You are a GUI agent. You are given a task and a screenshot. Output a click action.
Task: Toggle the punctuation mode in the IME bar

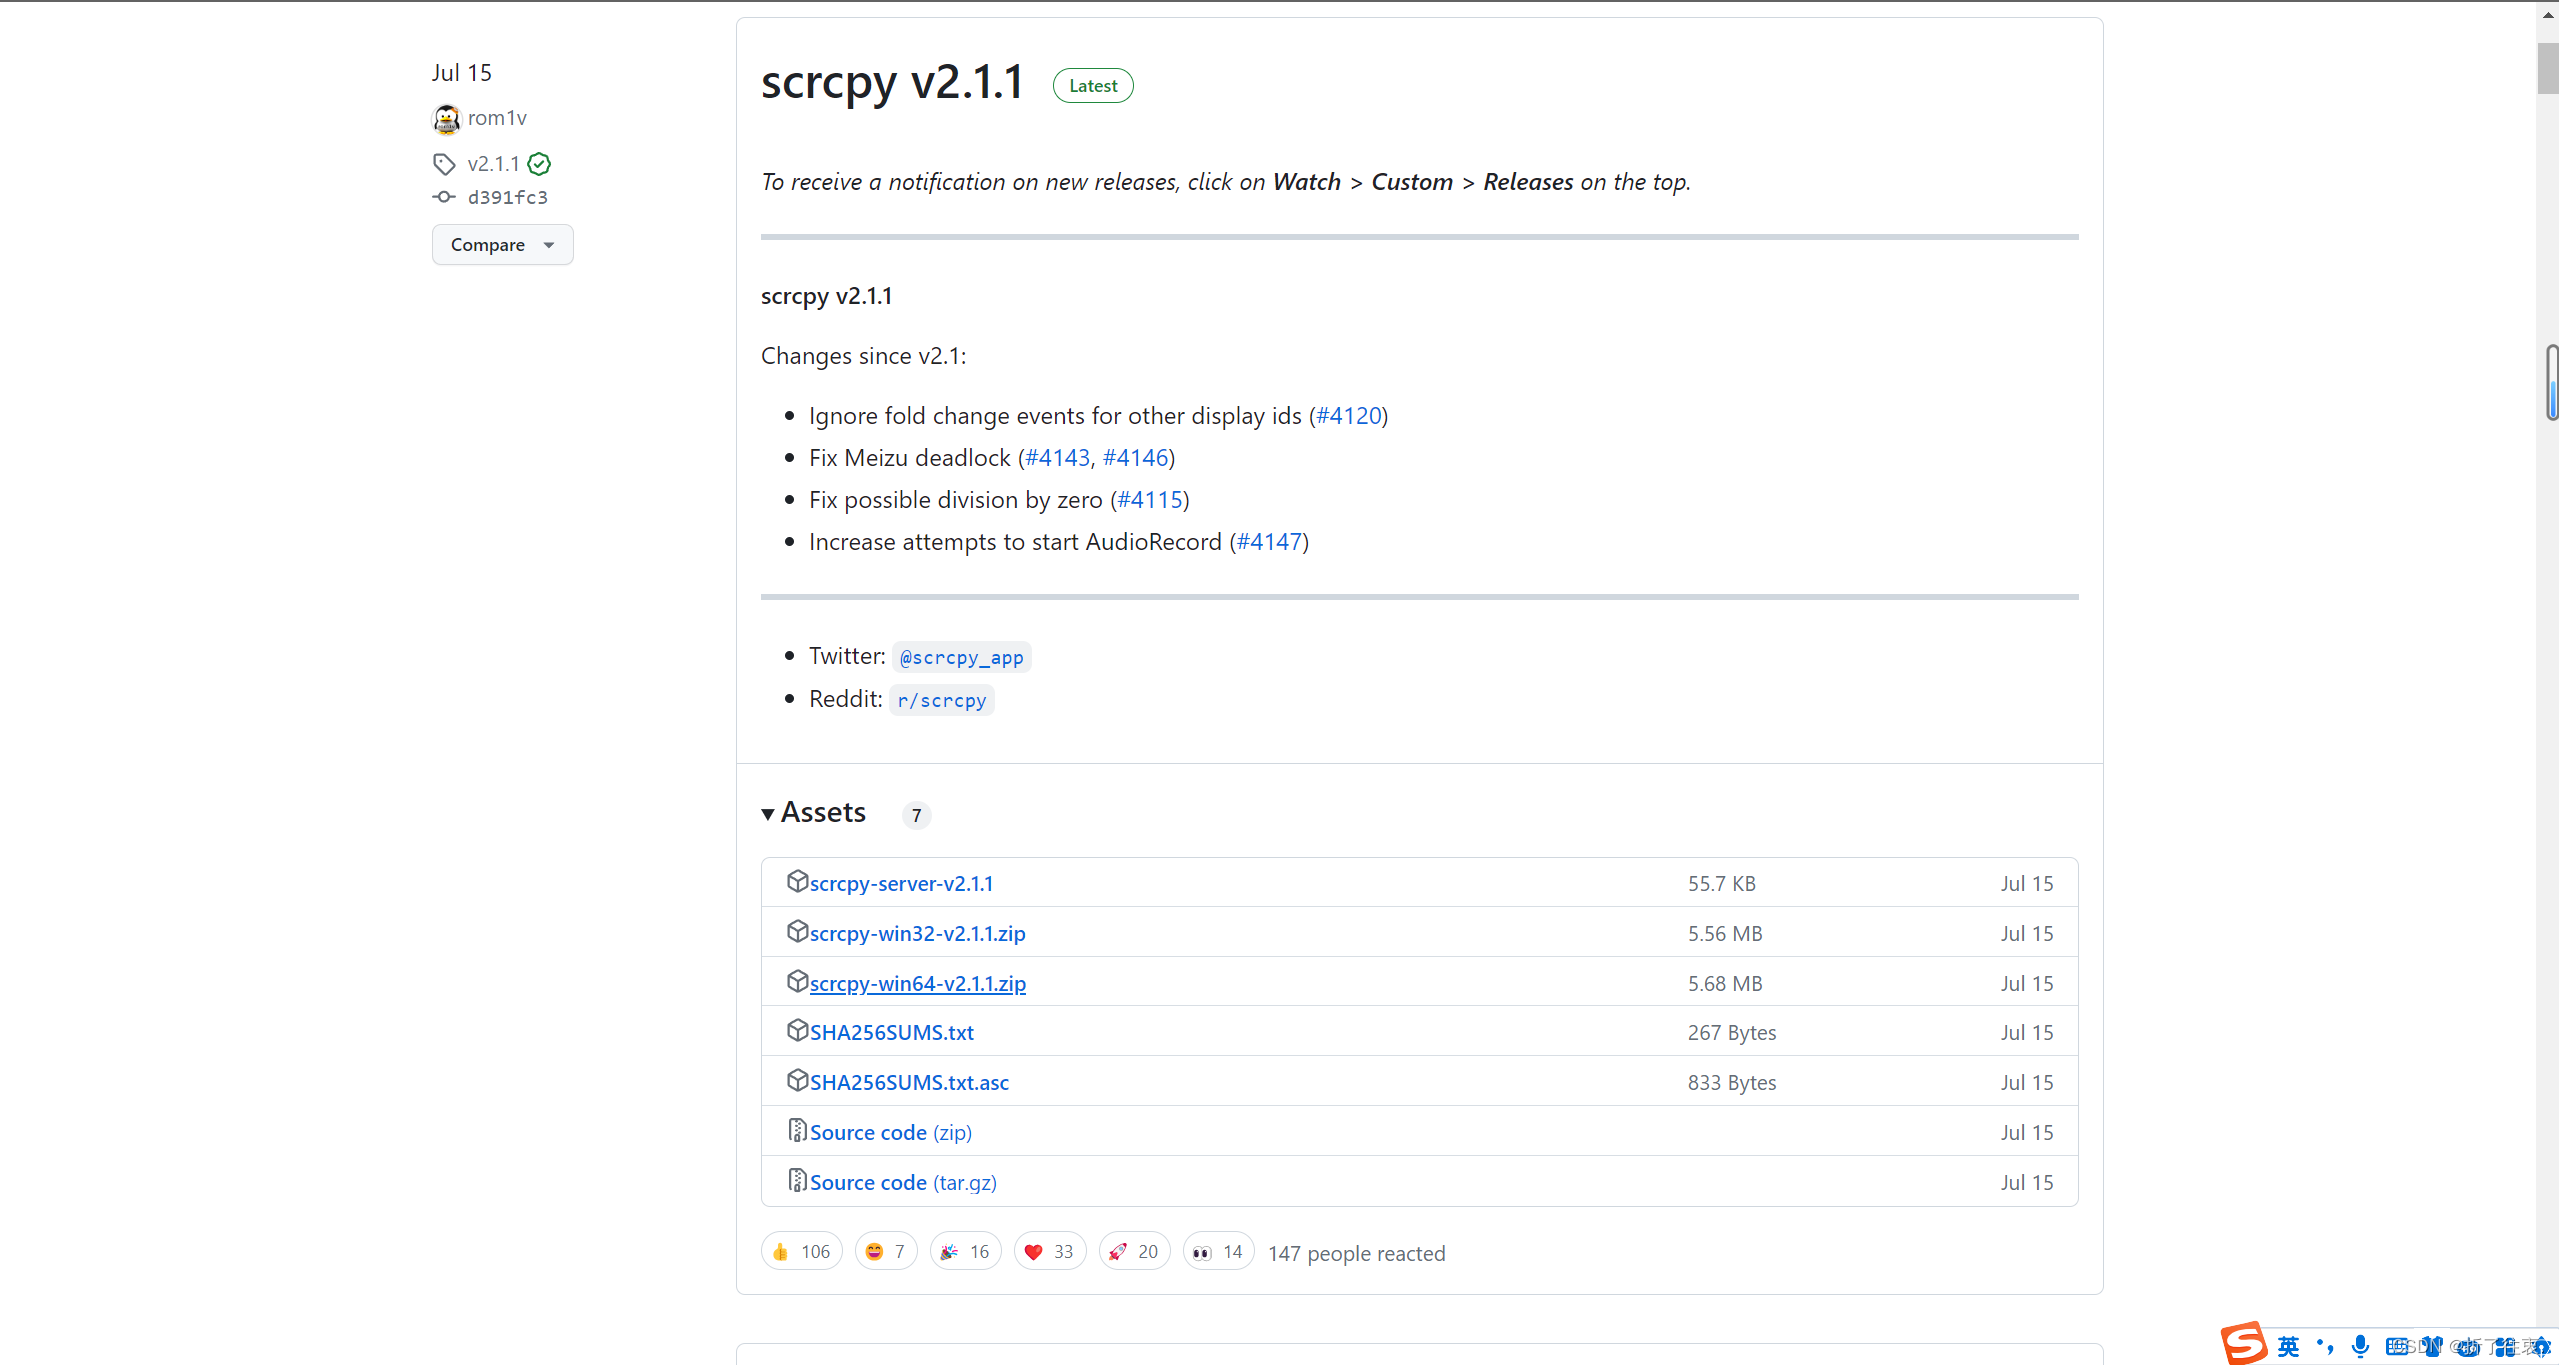coord(2325,1347)
